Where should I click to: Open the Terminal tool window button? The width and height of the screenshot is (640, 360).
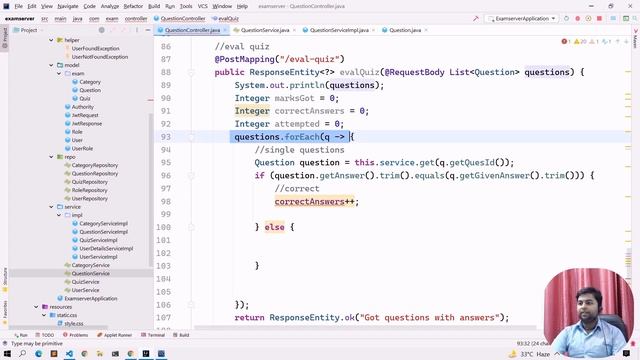coord(153,335)
